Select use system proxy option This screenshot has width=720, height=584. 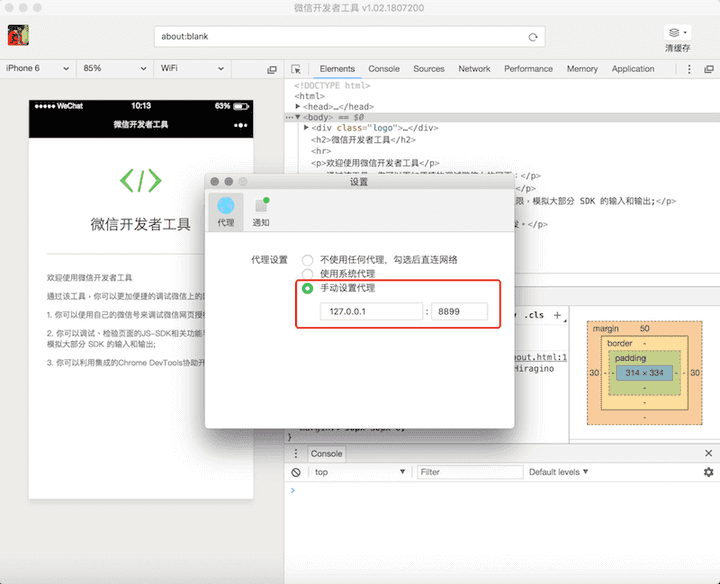click(x=307, y=274)
